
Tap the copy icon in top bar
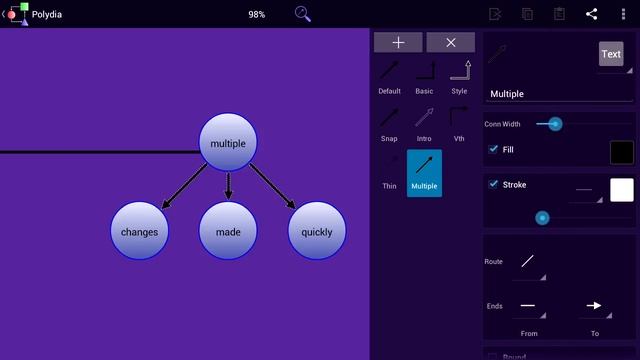pyautogui.click(x=527, y=14)
